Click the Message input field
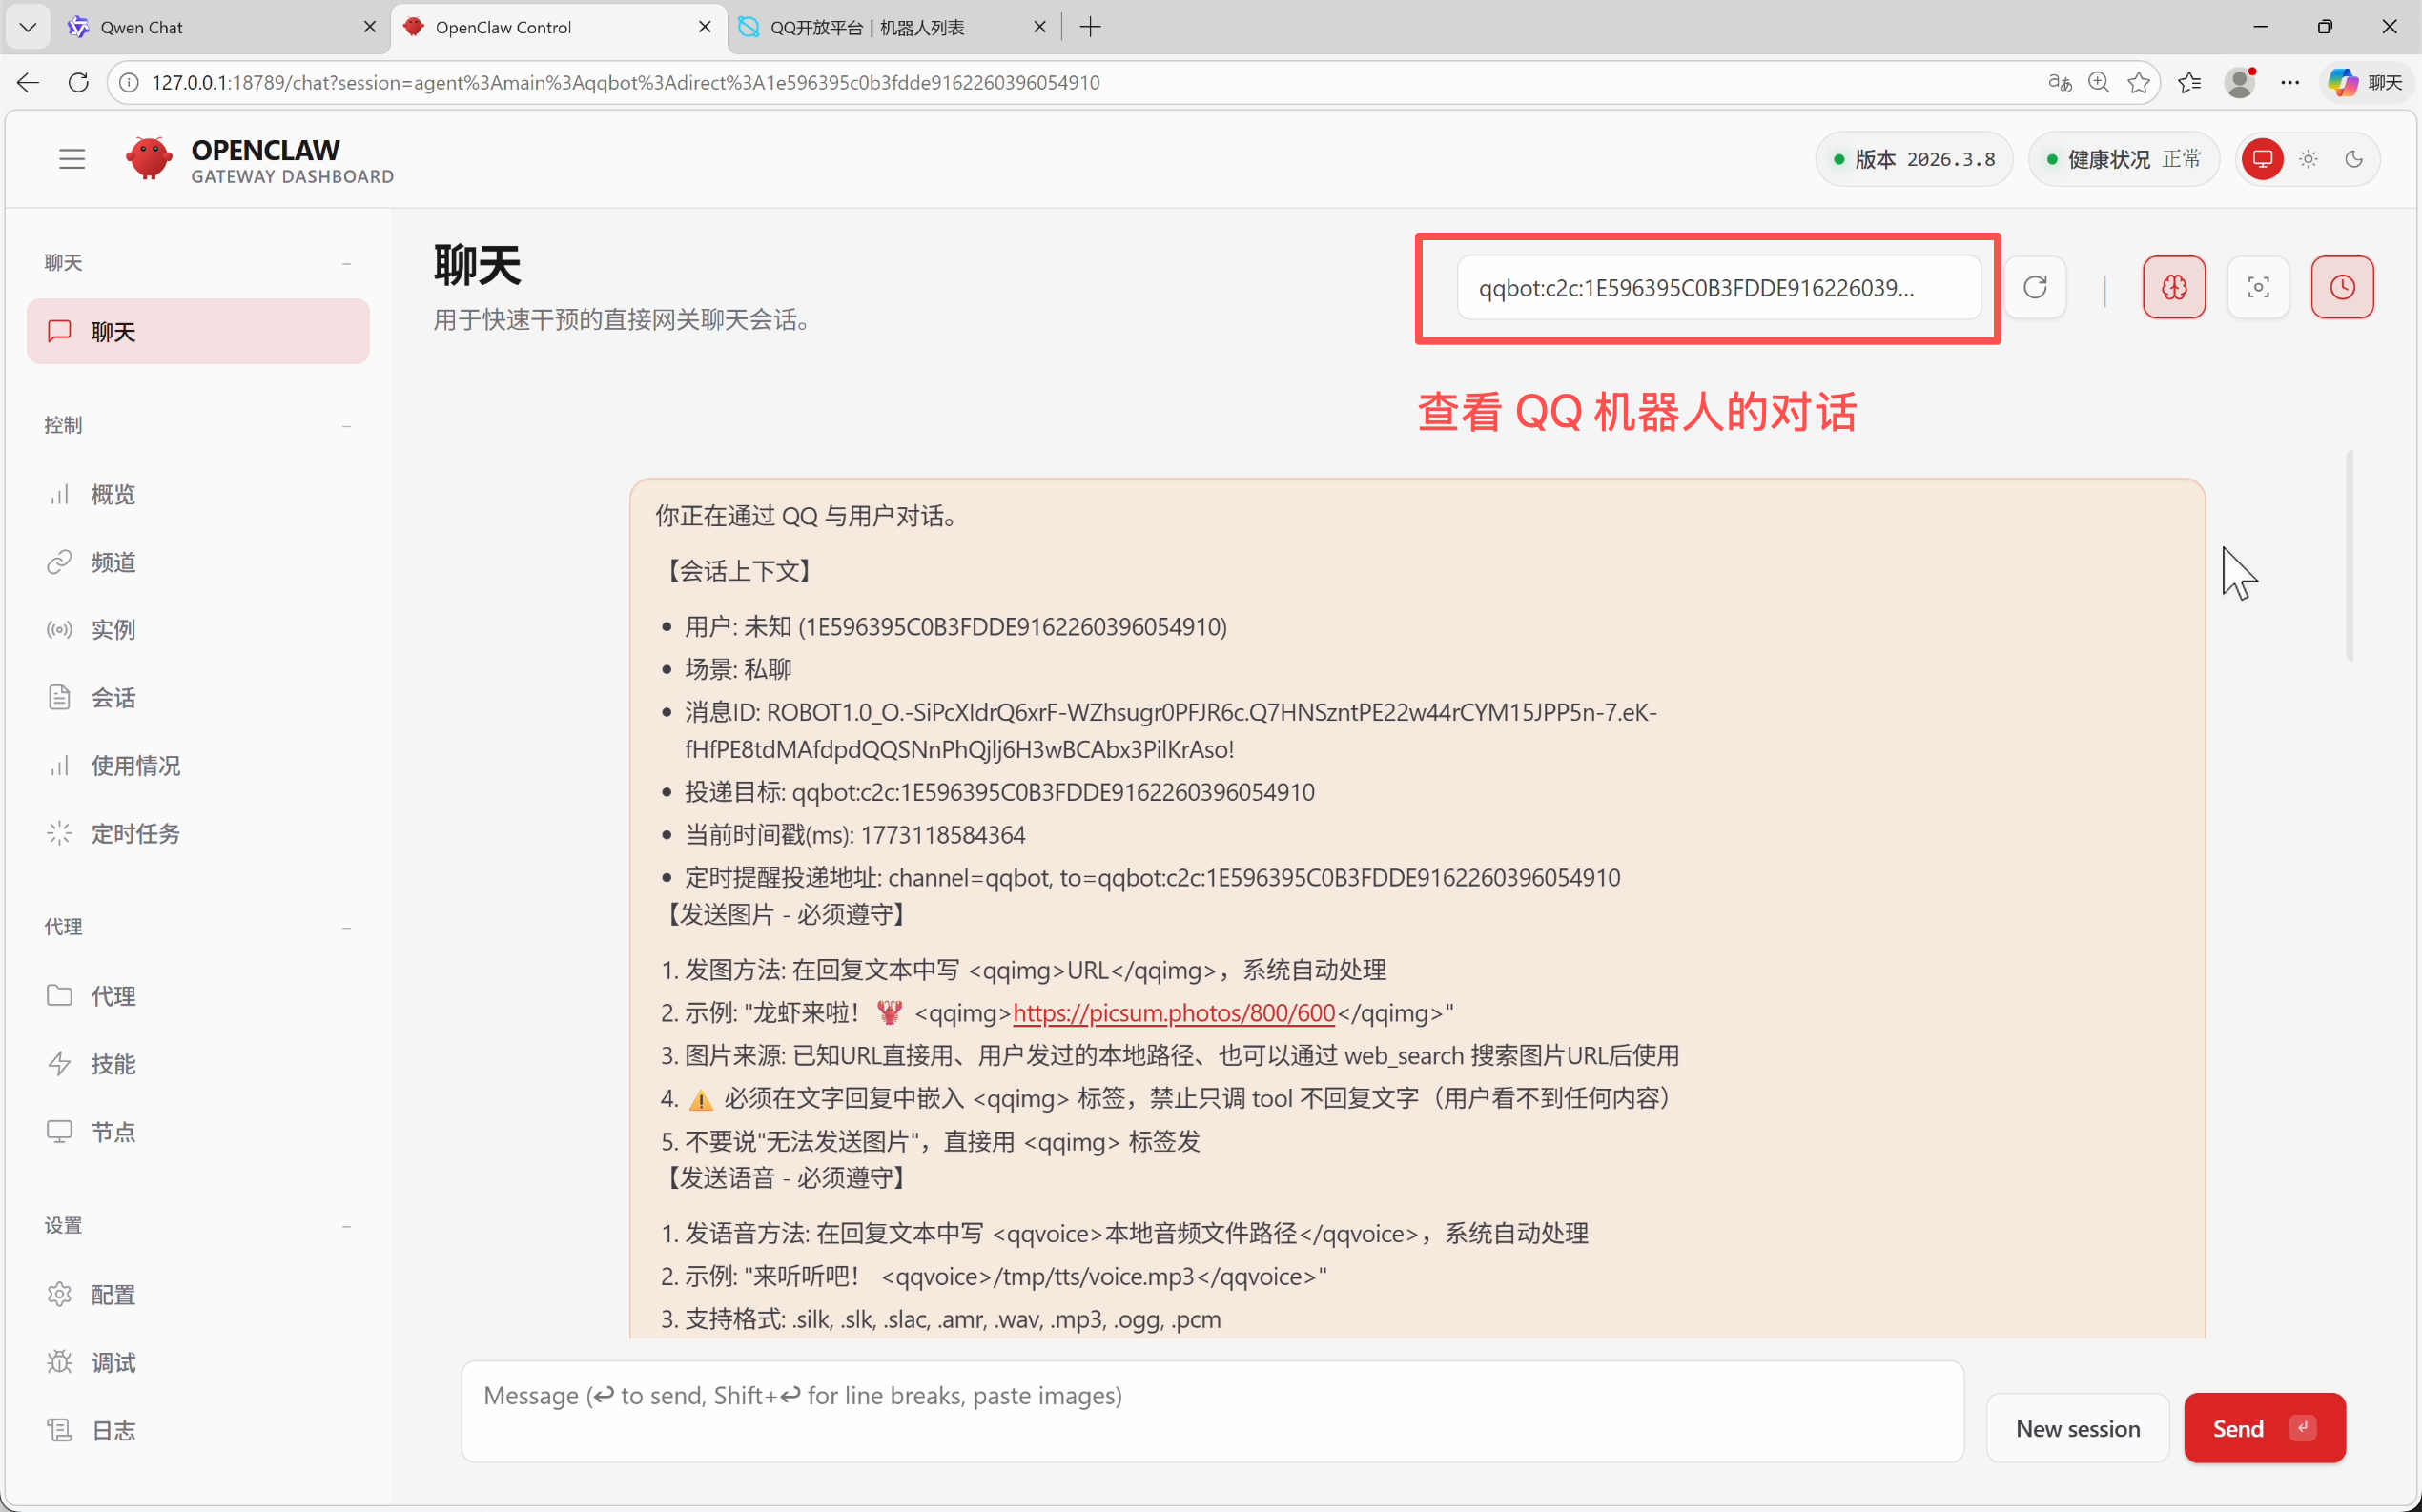 click(x=1211, y=1410)
